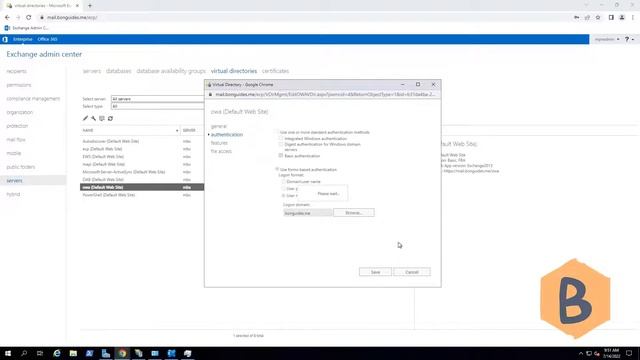Viewport: 640px width, 360px height.
Task: Switch to the servers tab
Action: (92, 71)
